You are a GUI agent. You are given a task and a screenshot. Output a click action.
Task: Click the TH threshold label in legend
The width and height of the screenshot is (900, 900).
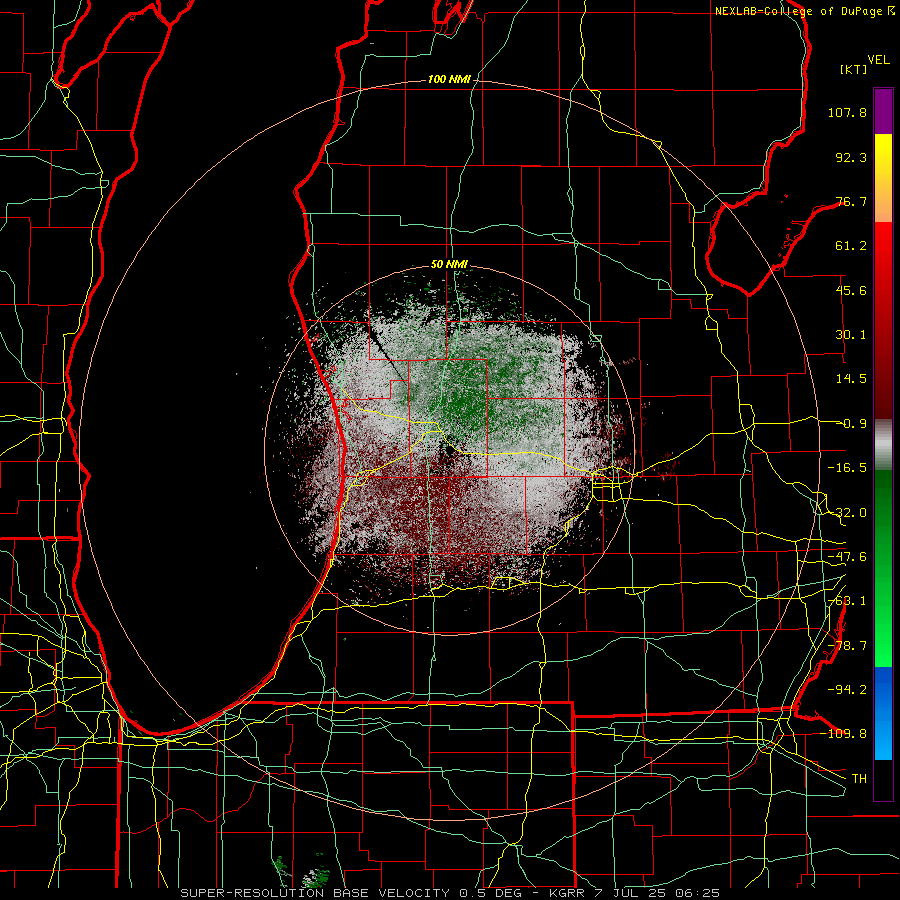[859, 778]
